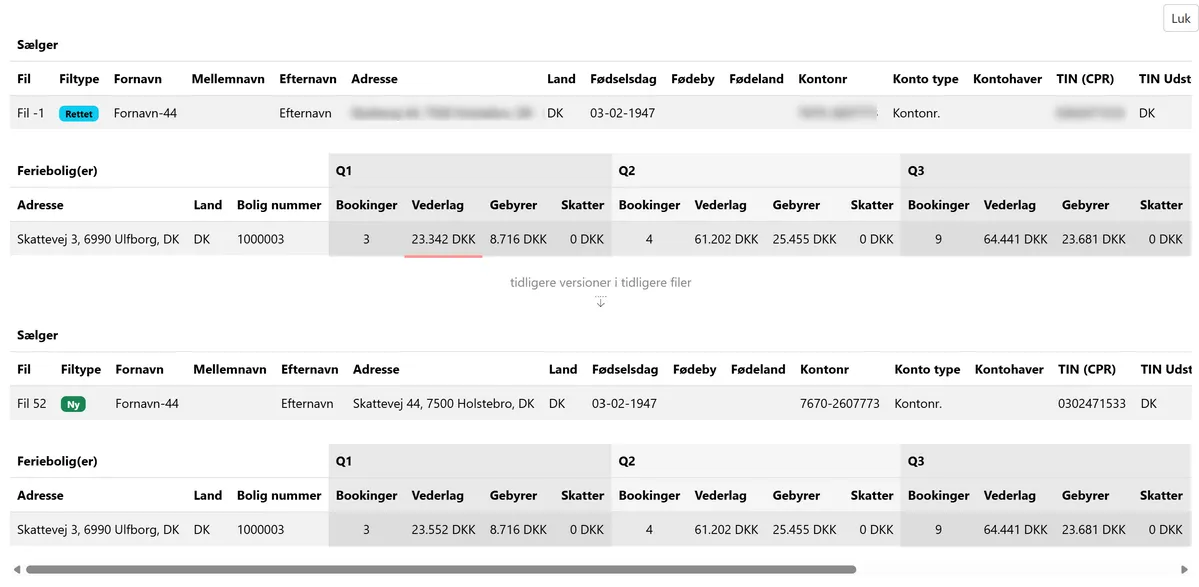Click the top Feriebolig(er) heading

[57, 171]
